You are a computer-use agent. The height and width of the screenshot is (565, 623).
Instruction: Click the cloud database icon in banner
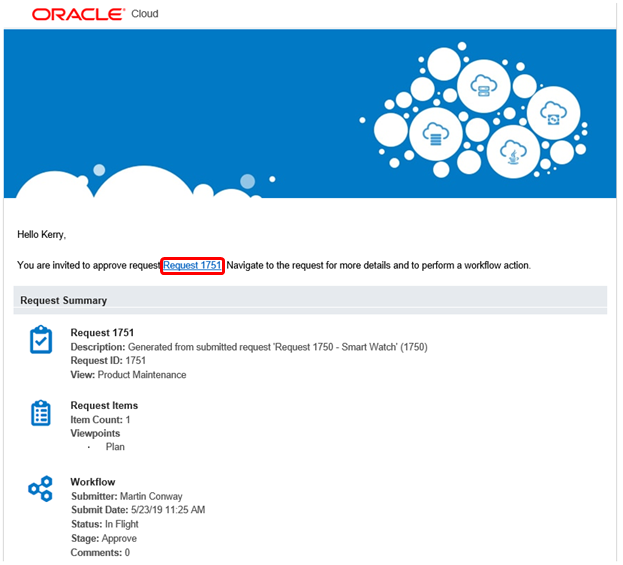[x=436, y=134]
